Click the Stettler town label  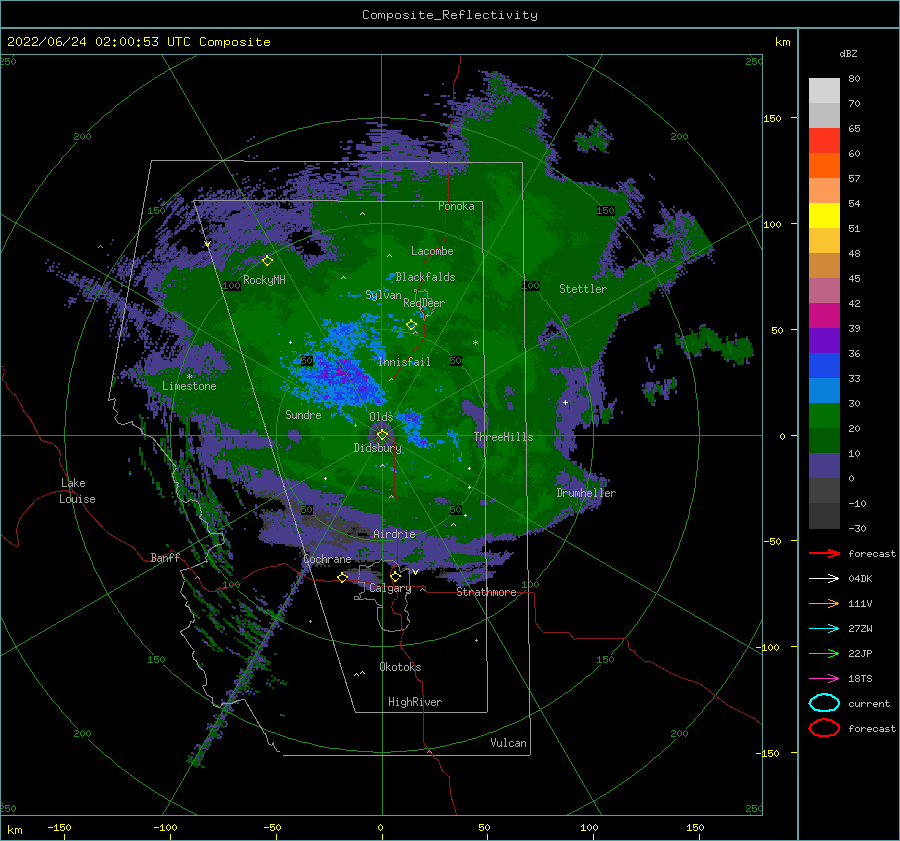583,289
